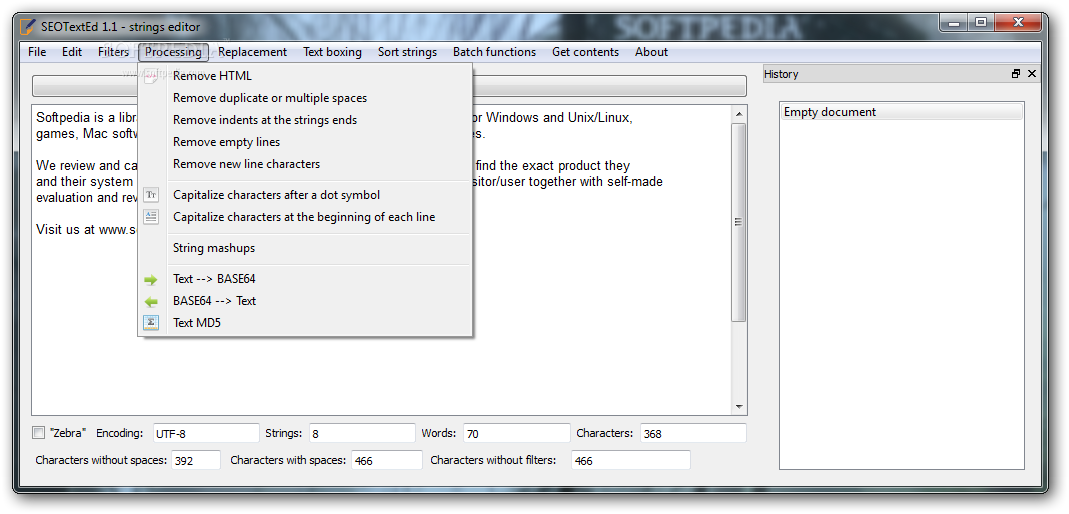The height and width of the screenshot is (514, 1069).
Task: Click the green left-arrow BASE64 to Text icon
Action: click(151, 301)
